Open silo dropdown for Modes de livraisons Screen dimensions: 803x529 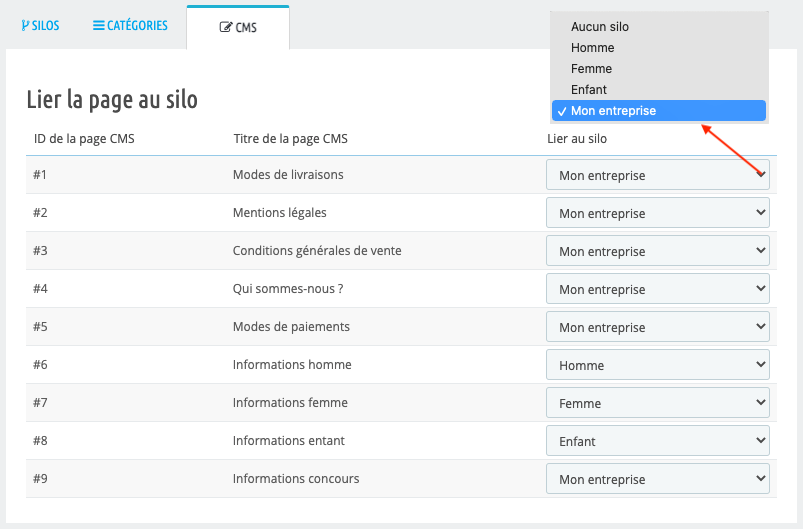[x=658, y=175]
